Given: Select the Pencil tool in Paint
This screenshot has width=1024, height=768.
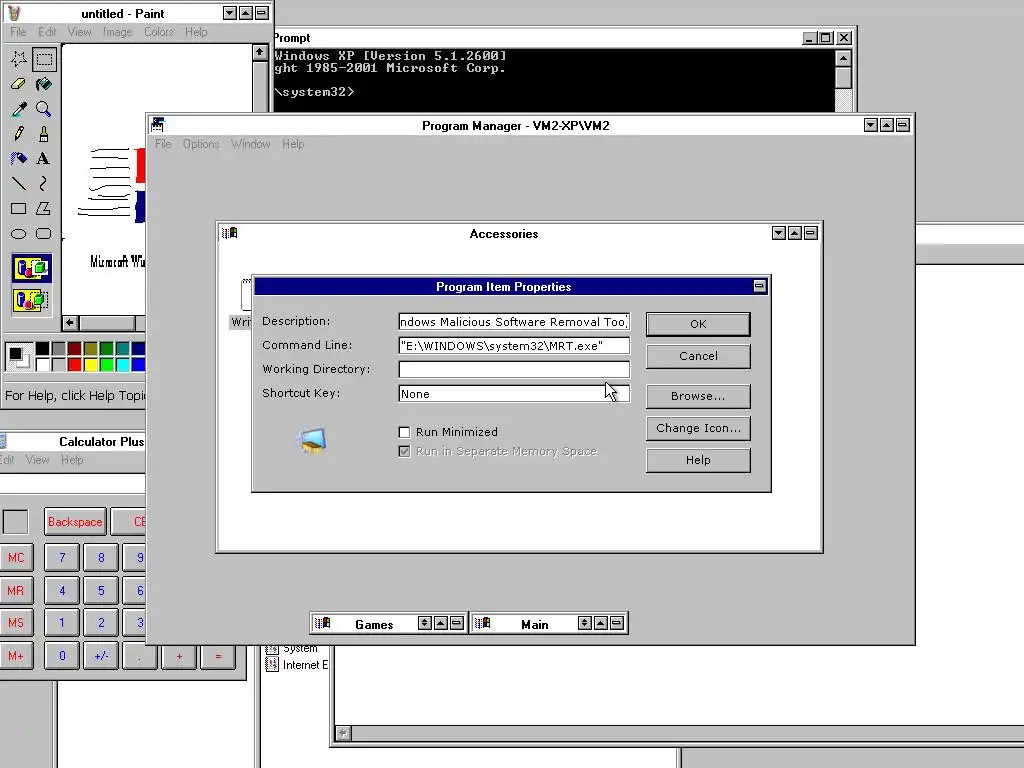Looking at the screenshot, I should pos(18,134).
